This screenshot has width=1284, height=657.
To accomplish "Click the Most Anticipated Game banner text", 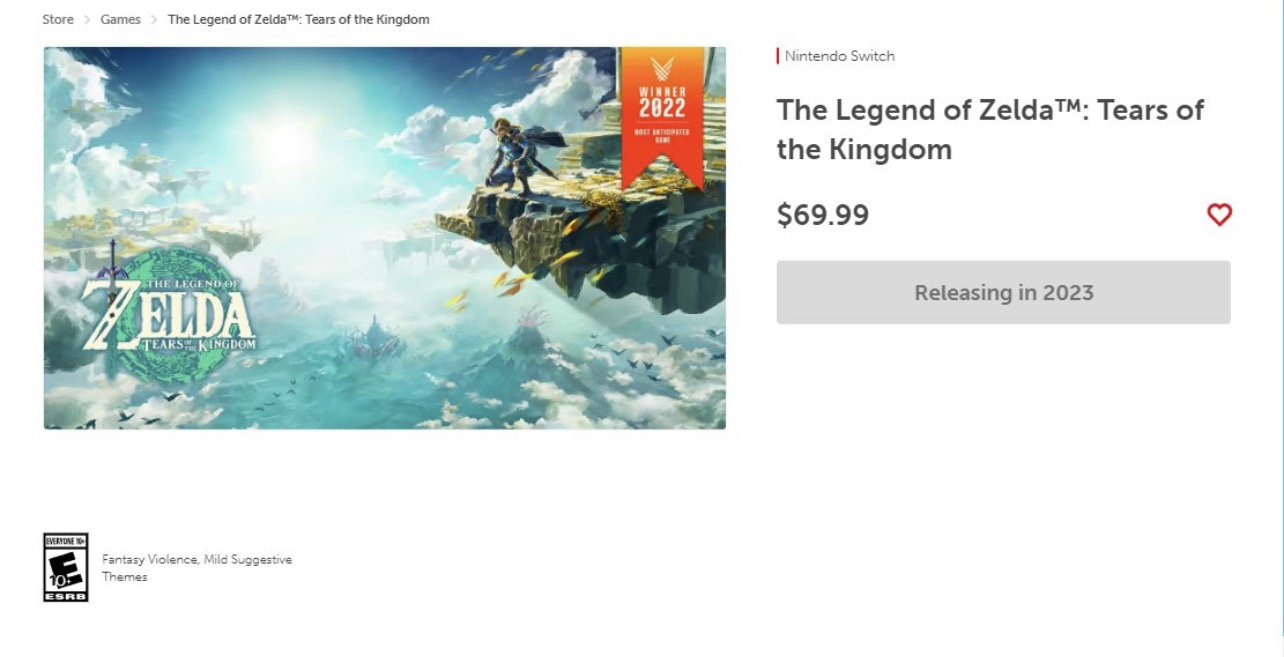I will pyautogui.click(x=662, y=134).
